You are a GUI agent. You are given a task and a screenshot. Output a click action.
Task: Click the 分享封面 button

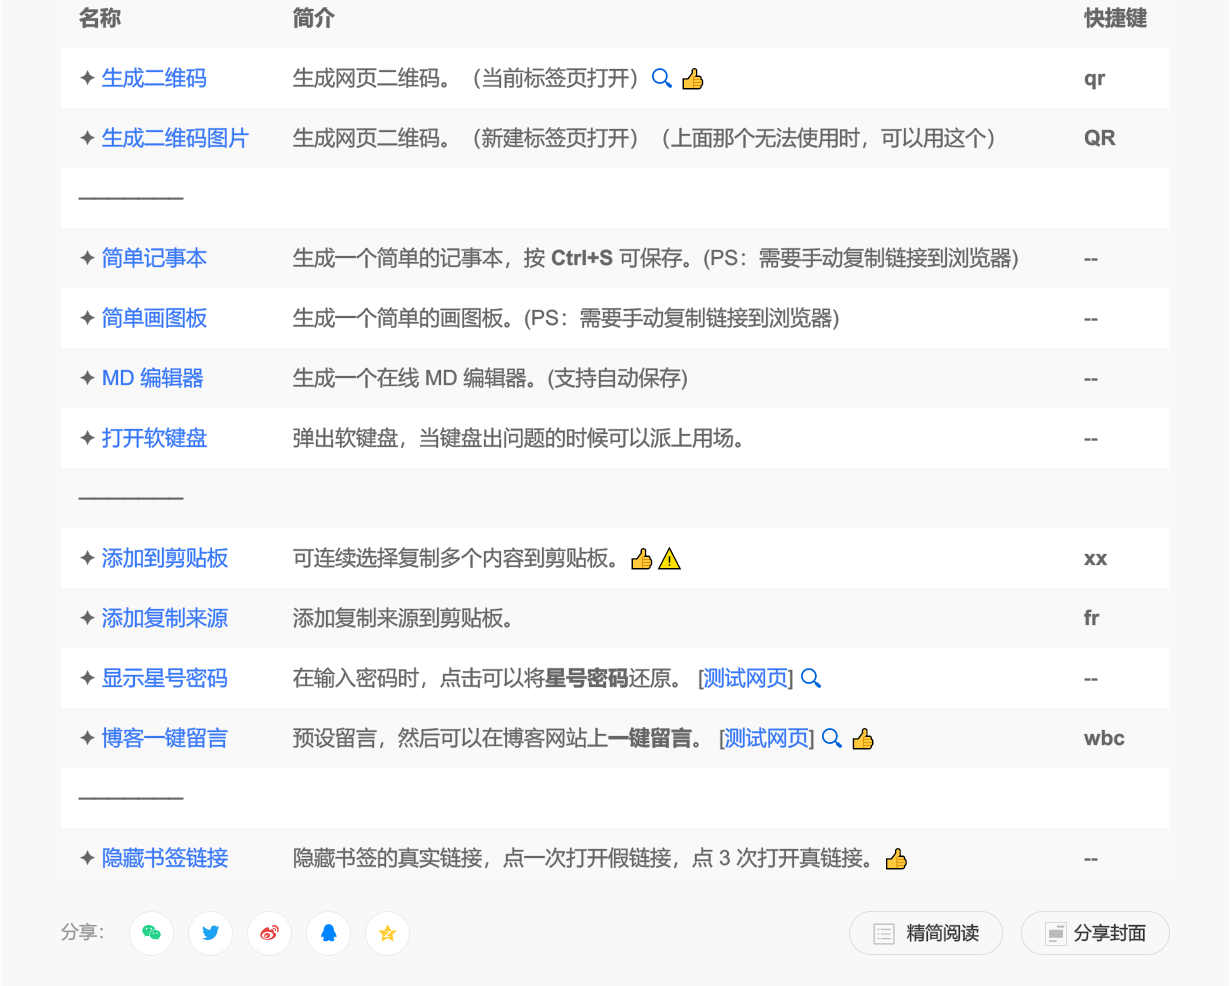[1095, 934]
